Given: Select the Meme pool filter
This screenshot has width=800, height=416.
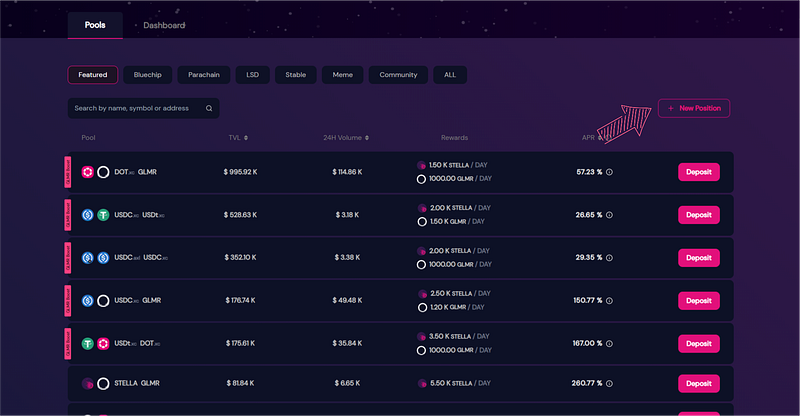Looking at the screenshot, I should [x=342, y=75].
